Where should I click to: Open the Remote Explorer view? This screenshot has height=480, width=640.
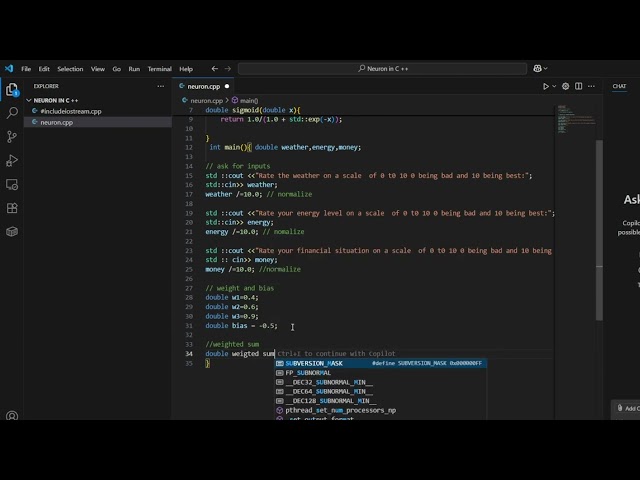point(12,185)
